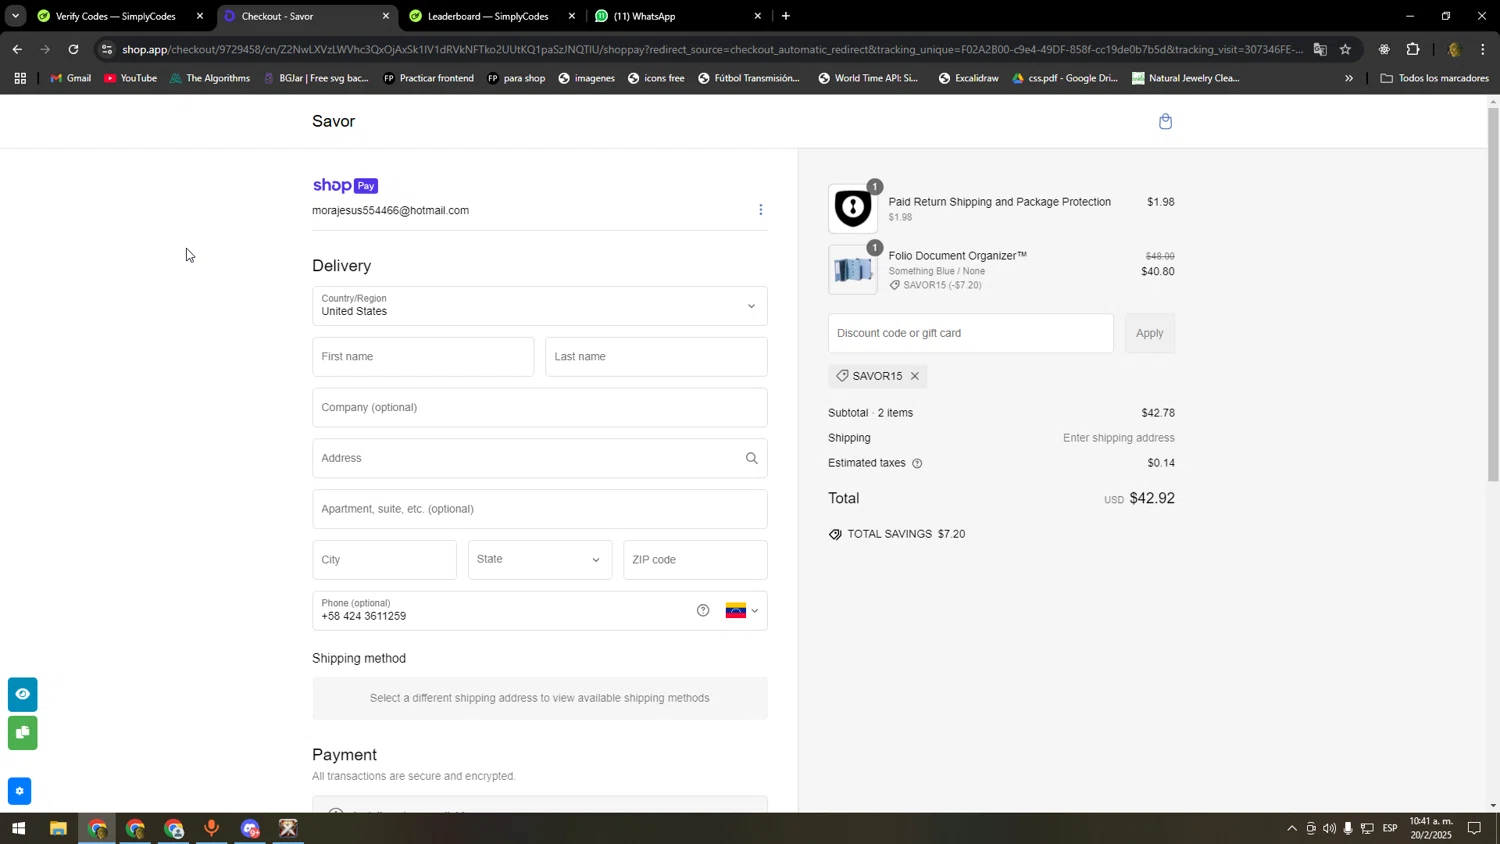Click Package Protection product thumbnail

point(853,209)
